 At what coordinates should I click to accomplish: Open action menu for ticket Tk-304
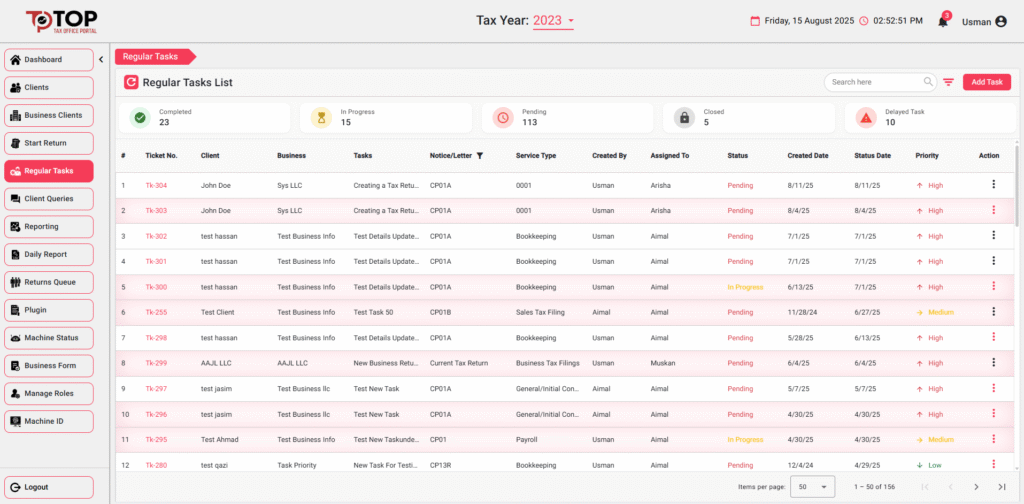tap(993, 184)
